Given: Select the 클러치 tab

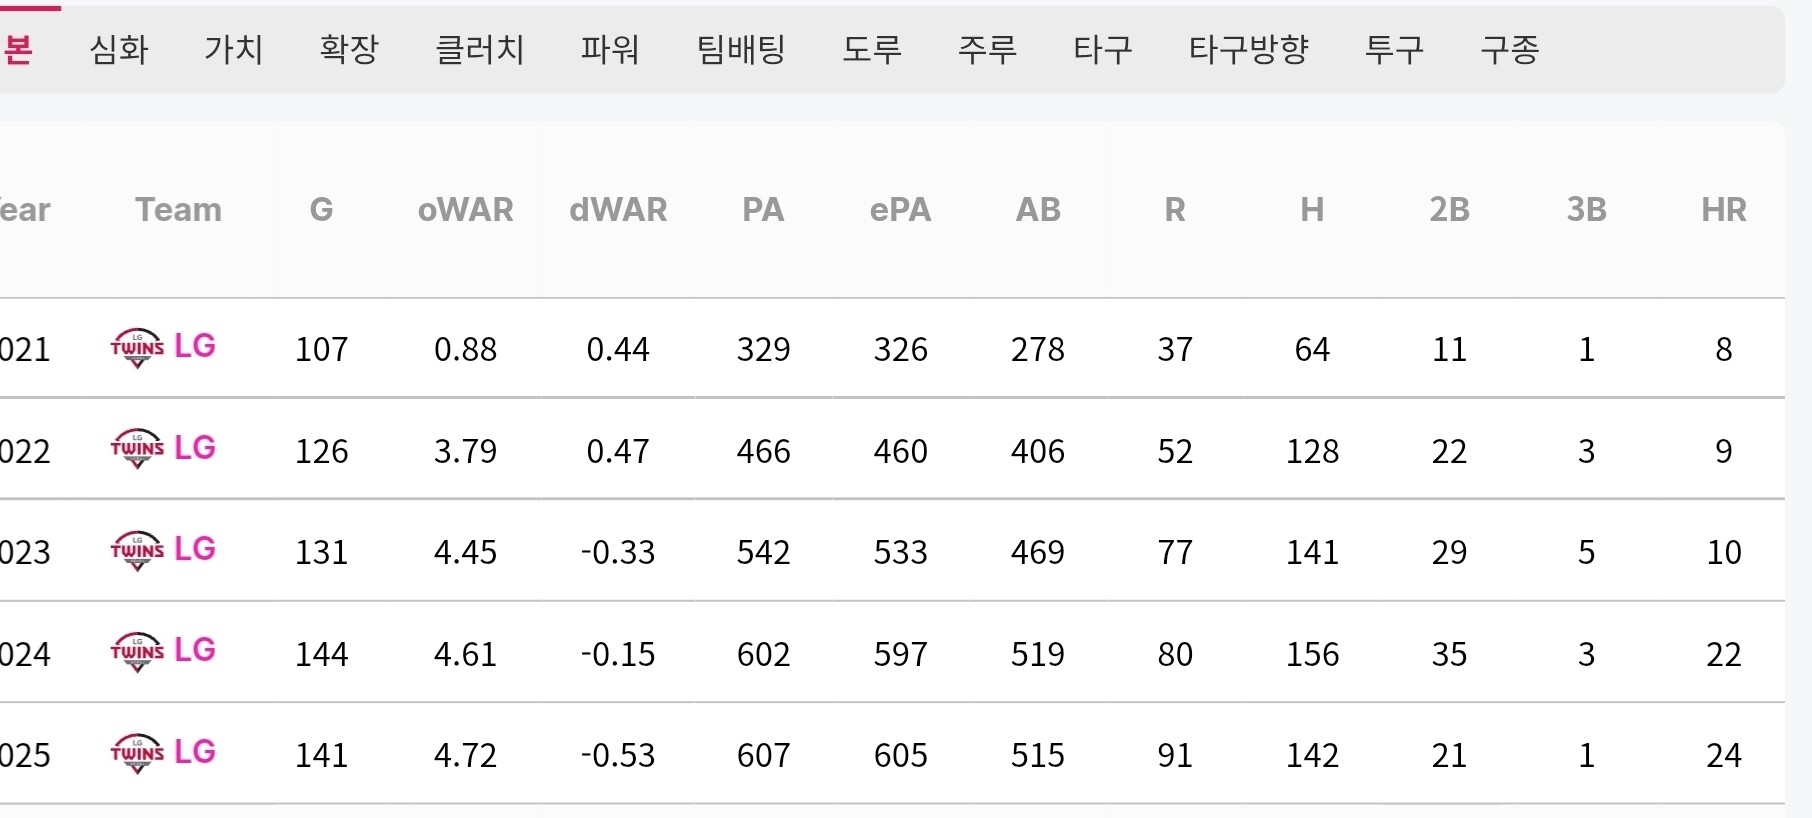Looking at the screenshot, I should (480, 49).
